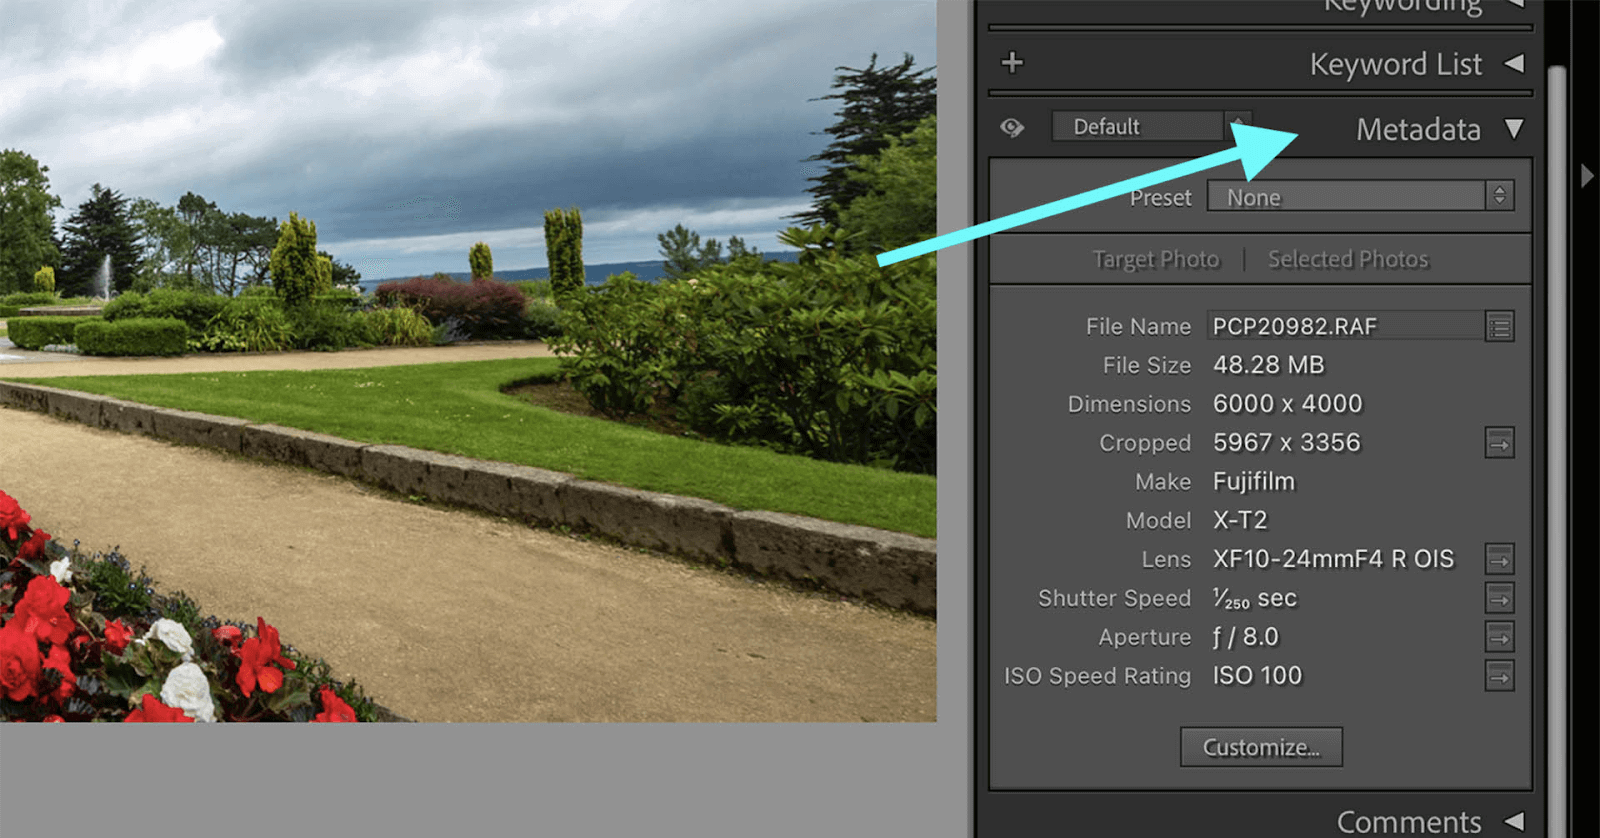Open the Default metadata set dropdown
The width and height of the screenshot is (1600, 838).
pyautogui.click(x=1150, y=127)
